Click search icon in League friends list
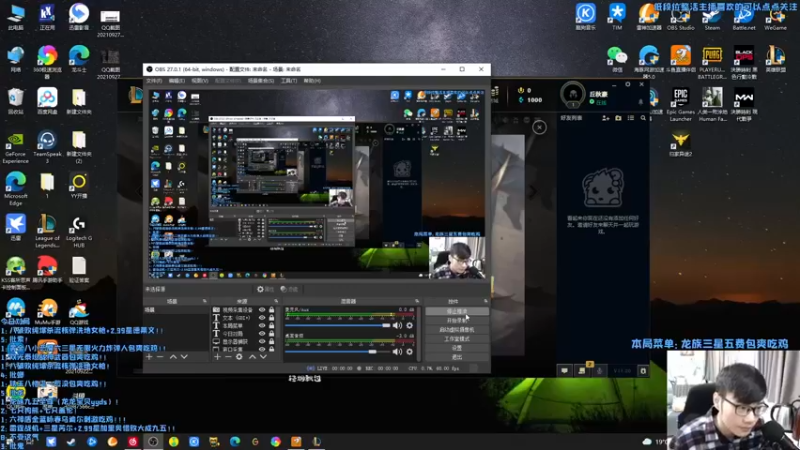The image size is (800, 450). (643, 118)
